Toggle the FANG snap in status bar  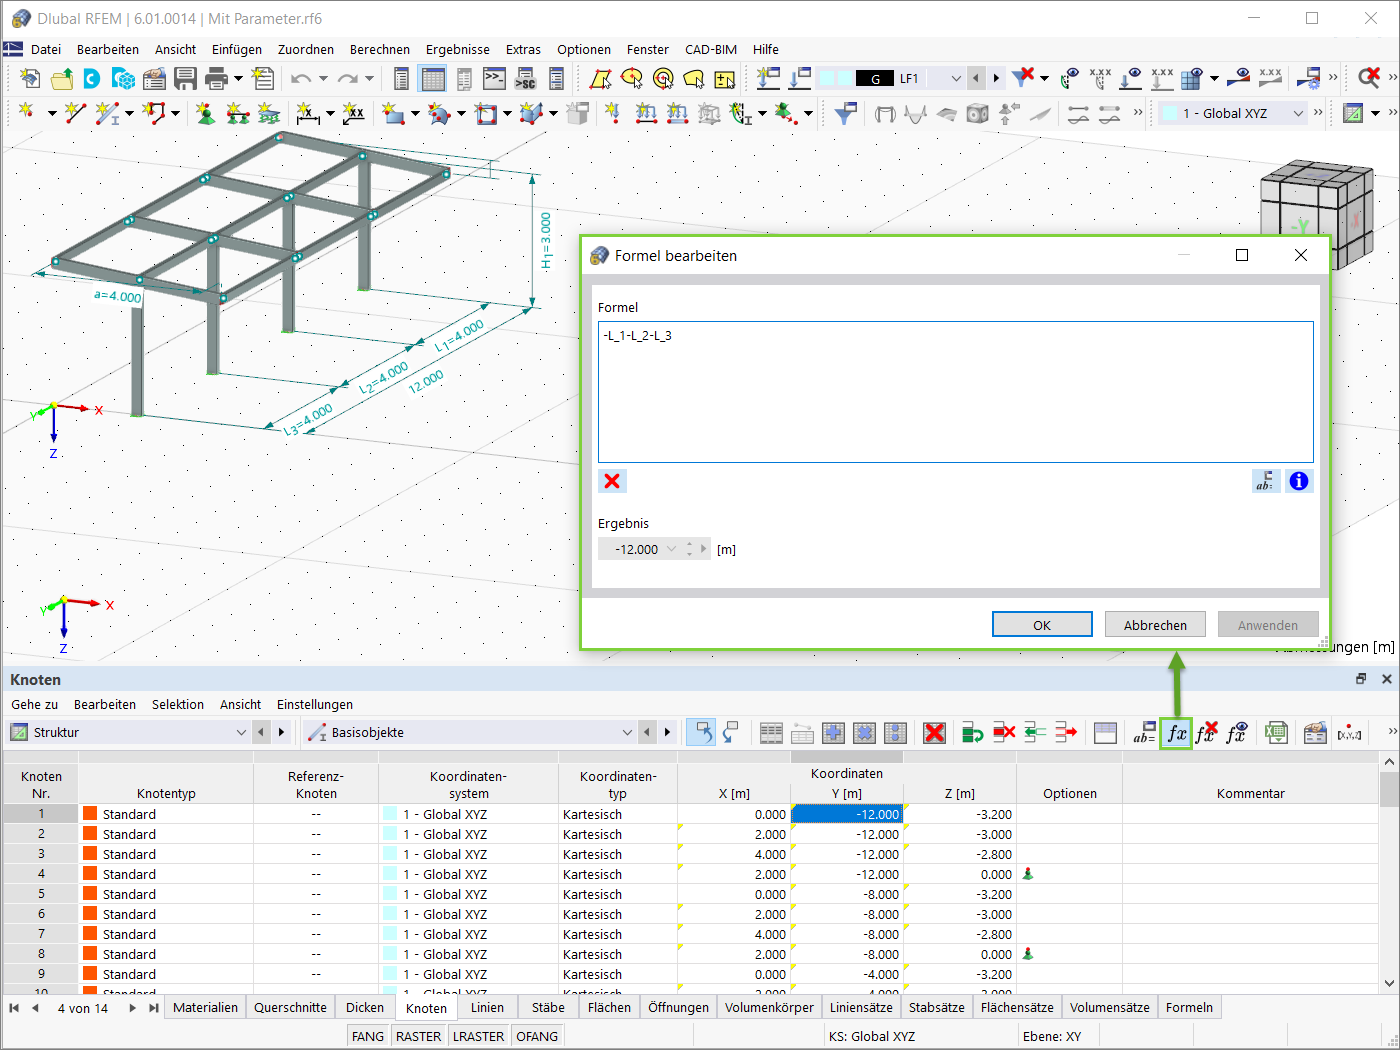tap(368, 1036)
